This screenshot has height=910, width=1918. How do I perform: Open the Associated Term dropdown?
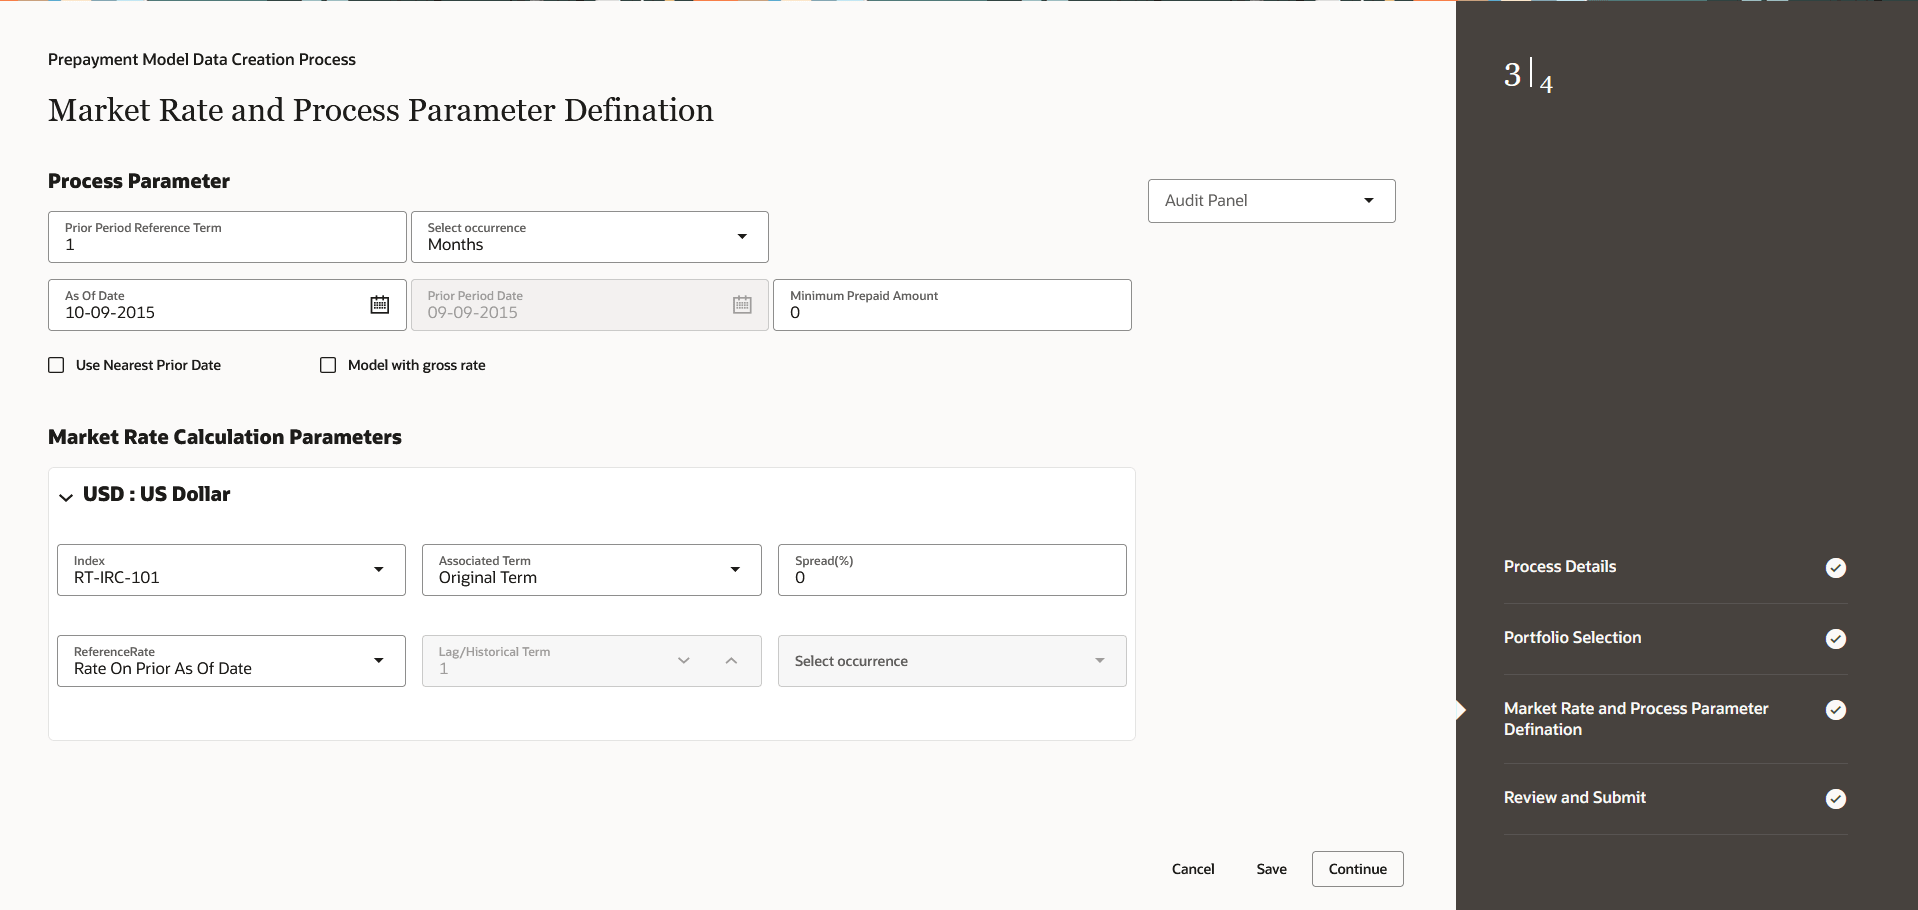tap(736, 569)
